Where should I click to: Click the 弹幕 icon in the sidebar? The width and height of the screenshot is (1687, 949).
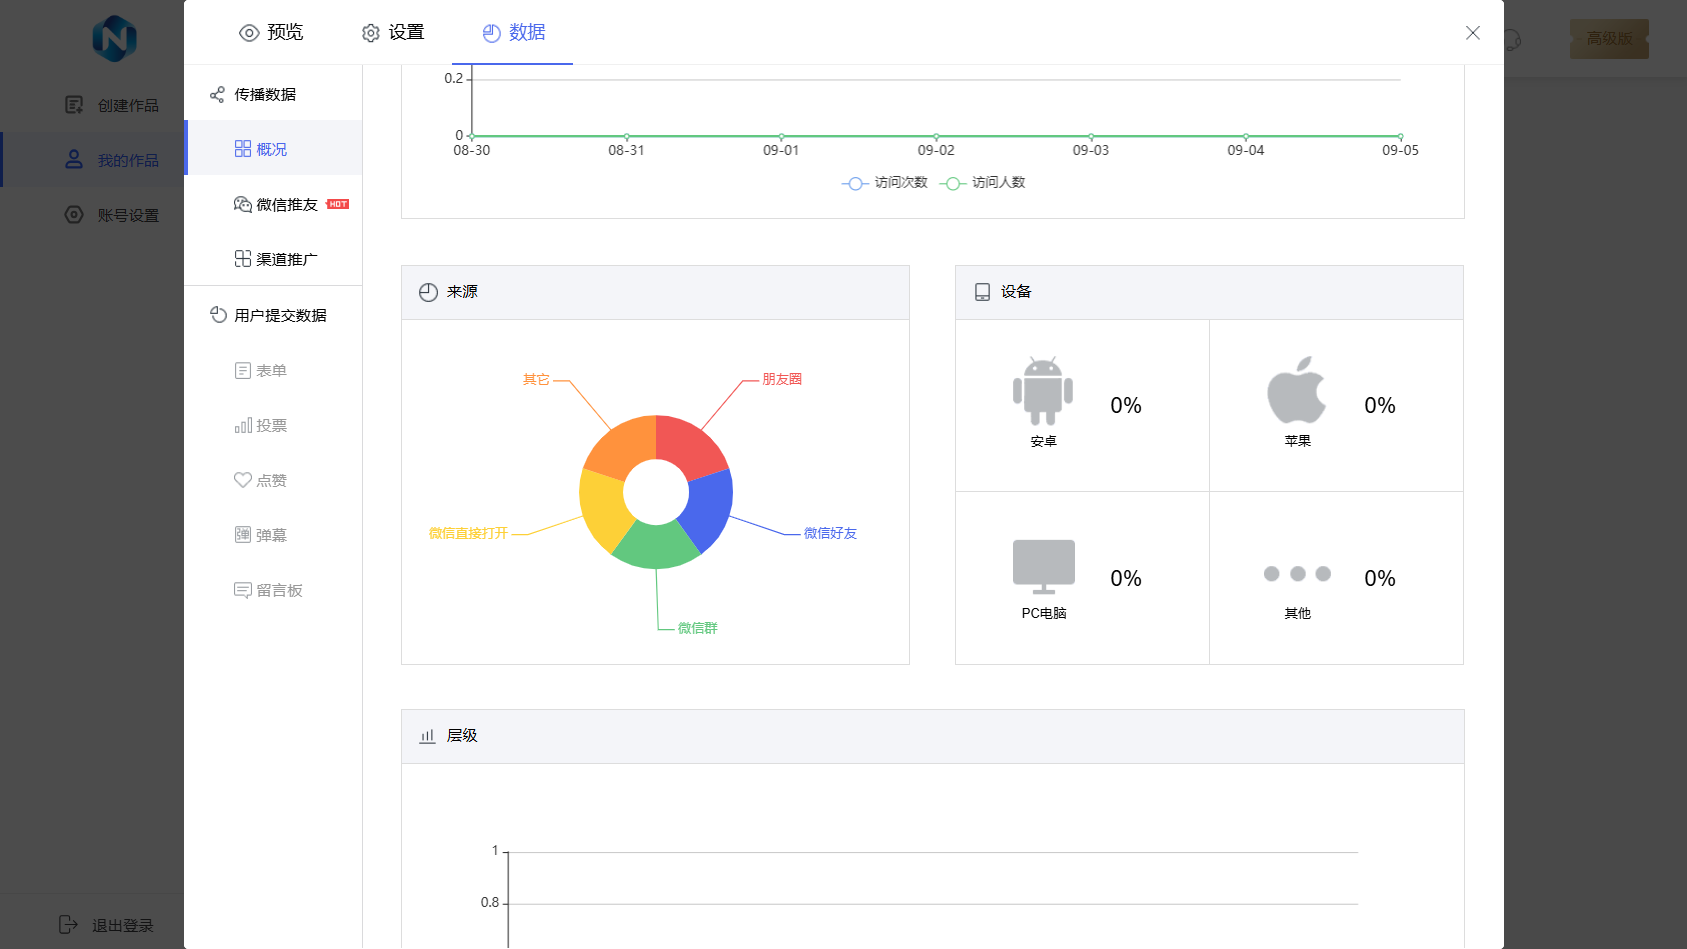tap(242, 535)
